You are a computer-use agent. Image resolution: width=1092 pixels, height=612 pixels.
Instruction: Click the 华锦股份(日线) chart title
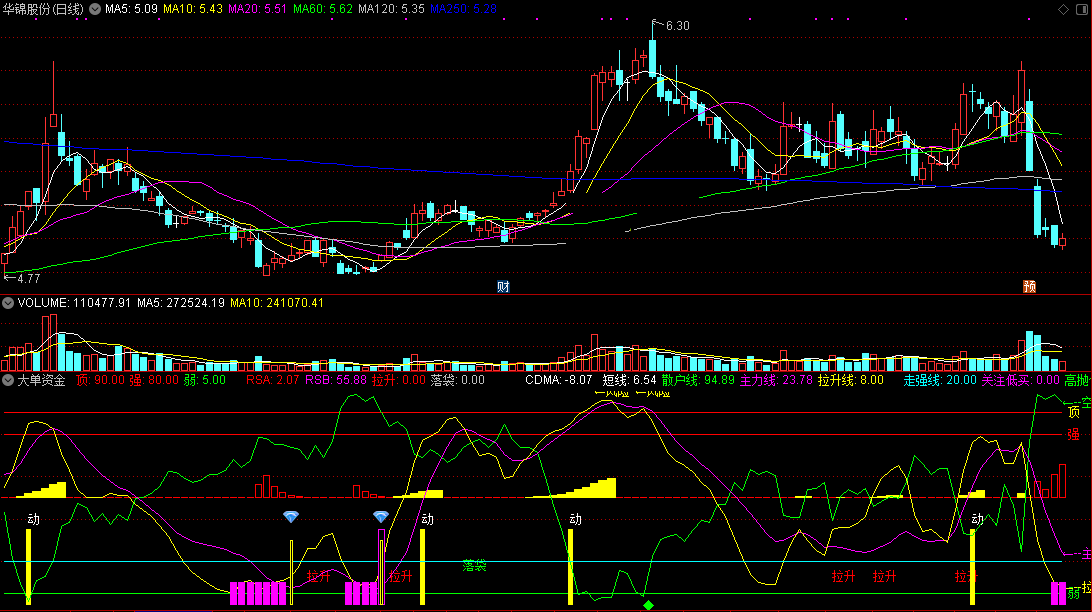click(43, 9)
